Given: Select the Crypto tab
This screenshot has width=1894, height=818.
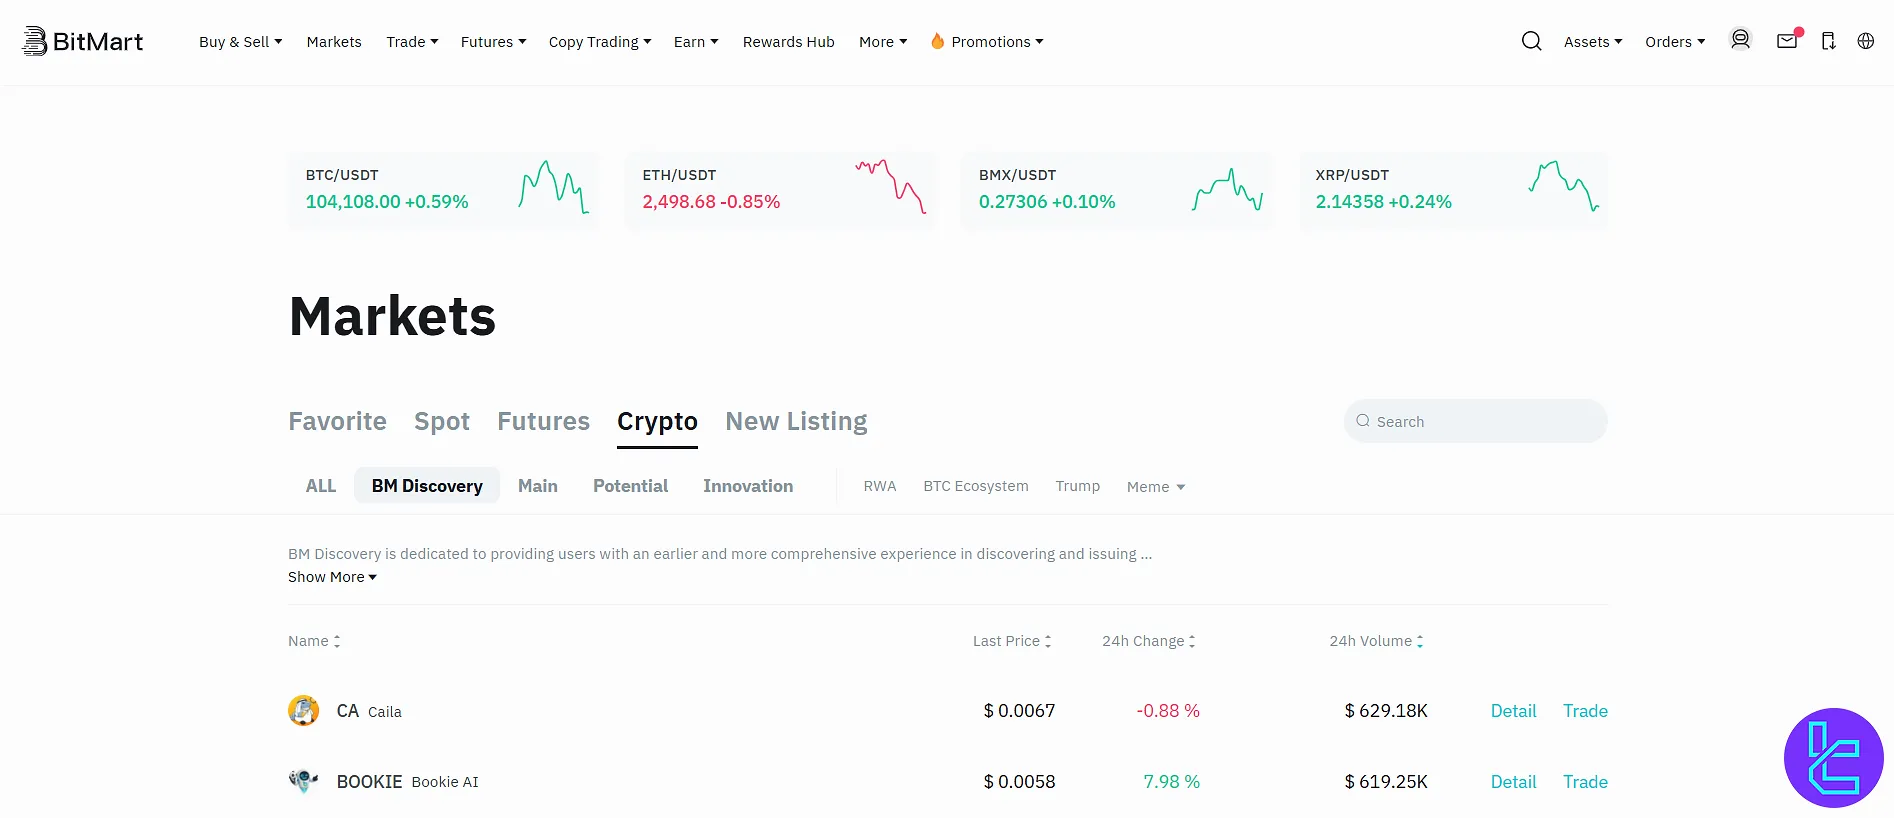Looking at the screenshot, I should 657,422.
